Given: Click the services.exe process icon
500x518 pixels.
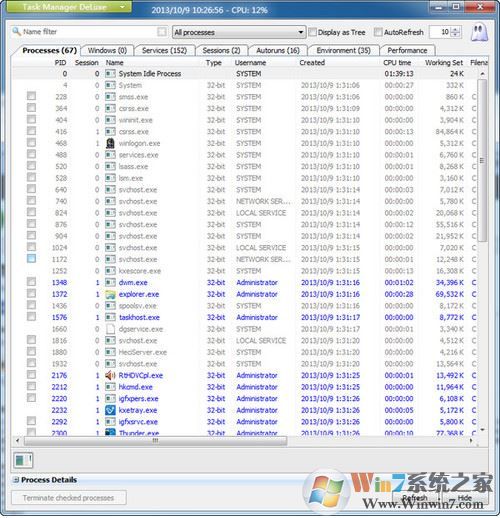Looking at the screenshot, I should [110, 155].
